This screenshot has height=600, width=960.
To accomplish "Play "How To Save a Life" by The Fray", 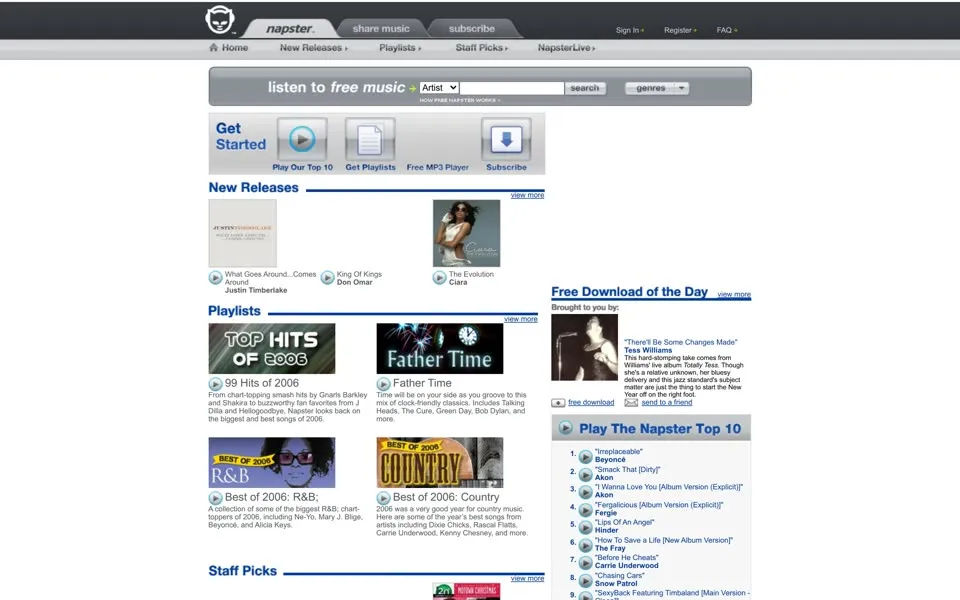I will pyautogui.click(x=585, y=545).
